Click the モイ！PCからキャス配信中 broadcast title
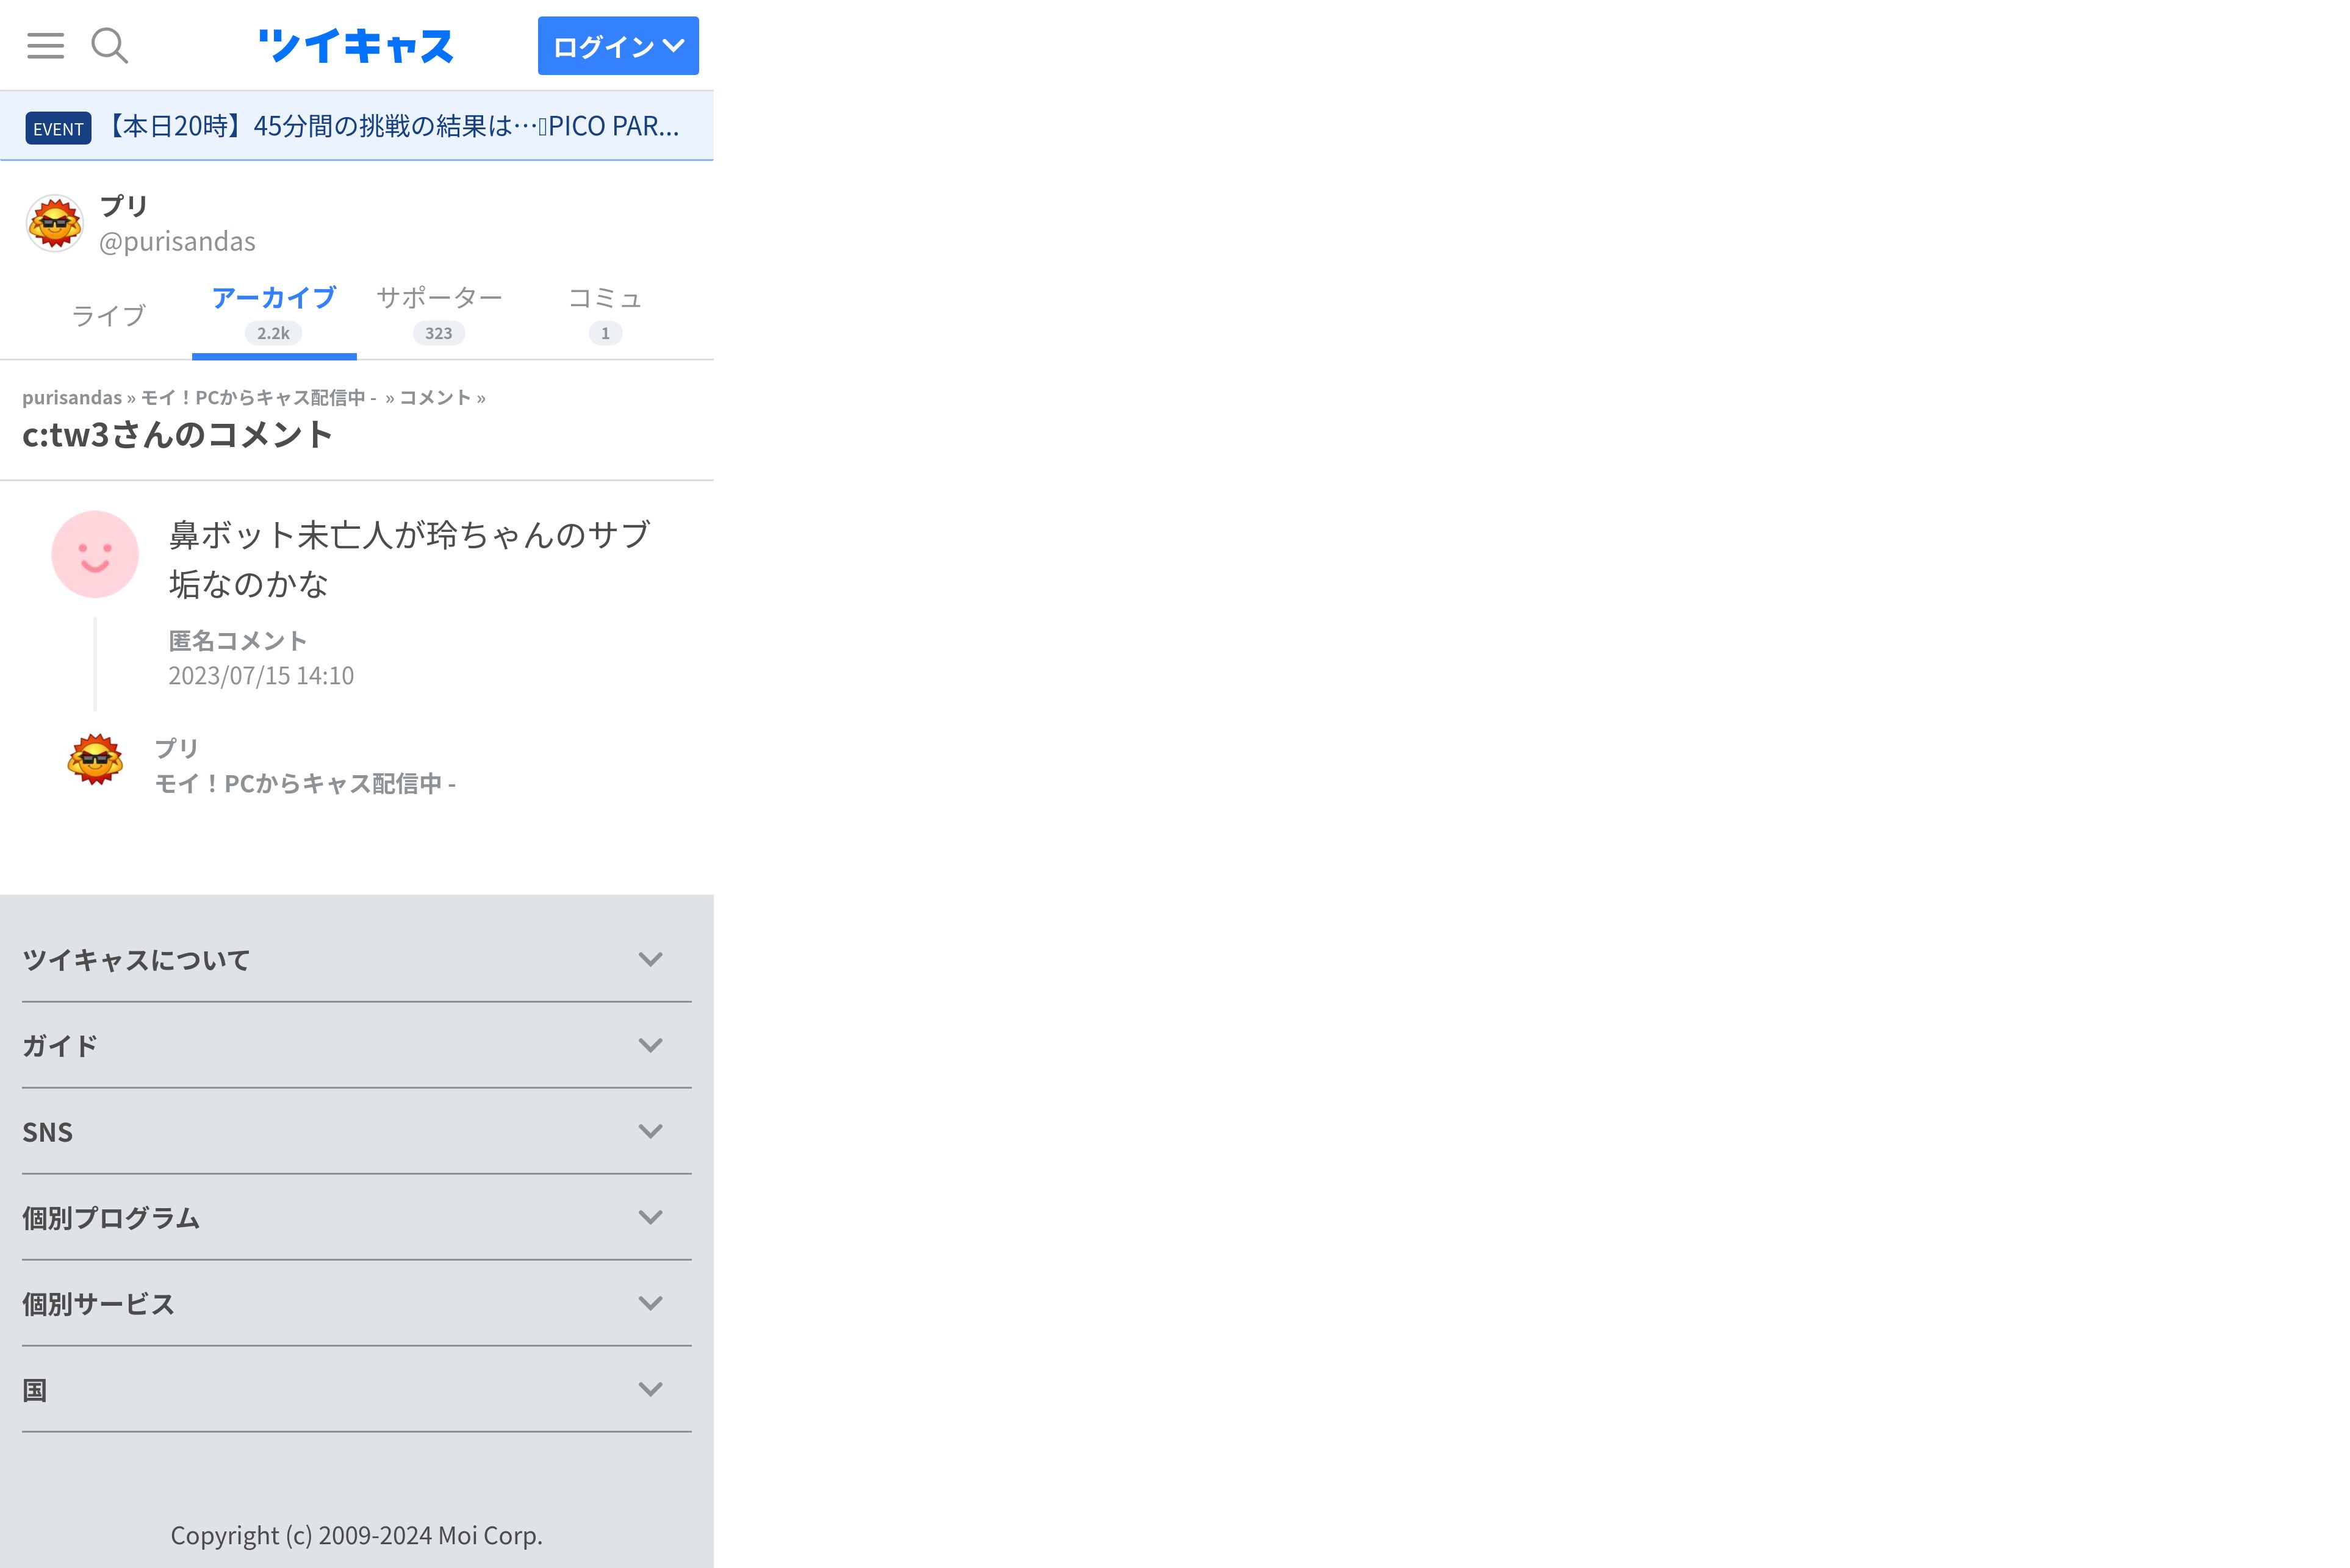Viewport: 2350px width, 1568px height. (x=305, y=784)
